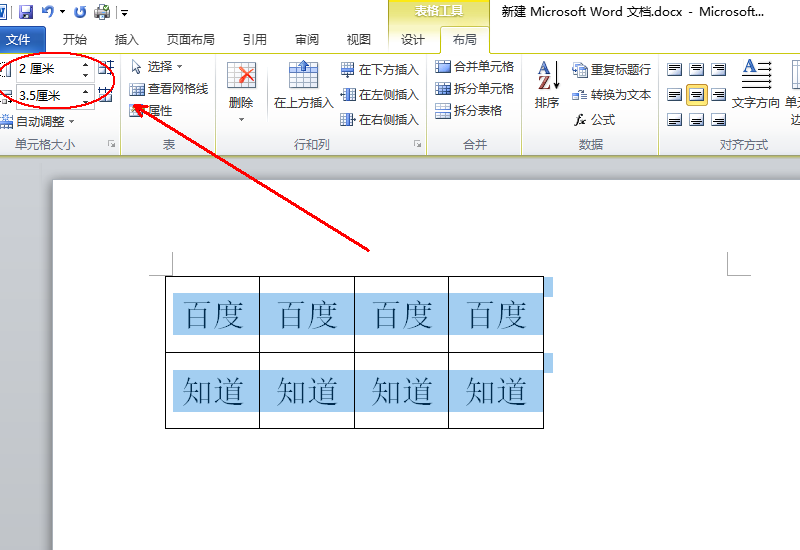This screenshot has width=800, height=550.
Task: Save the document with floppy disk icon
Action: (x=26, y=11)
